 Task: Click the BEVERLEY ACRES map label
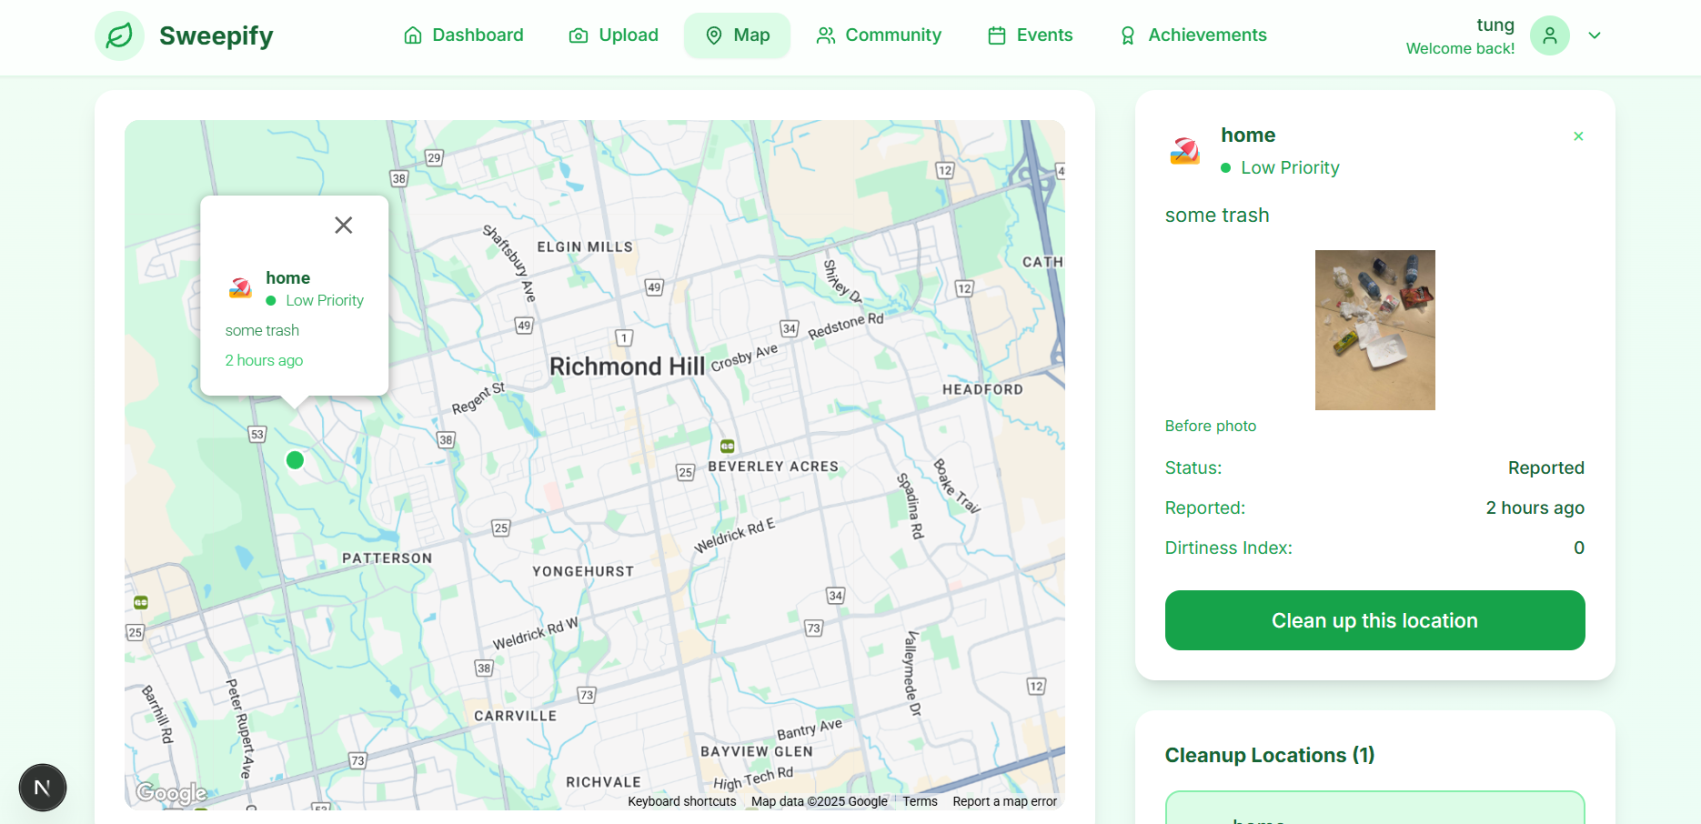(773, 467)
